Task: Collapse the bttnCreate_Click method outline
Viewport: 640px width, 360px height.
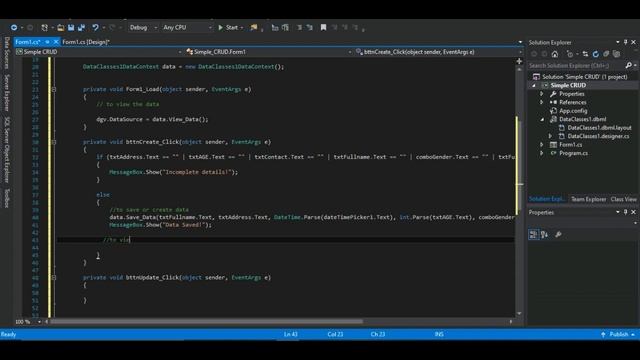Action: pyautogui.click(x=53, y=142)
